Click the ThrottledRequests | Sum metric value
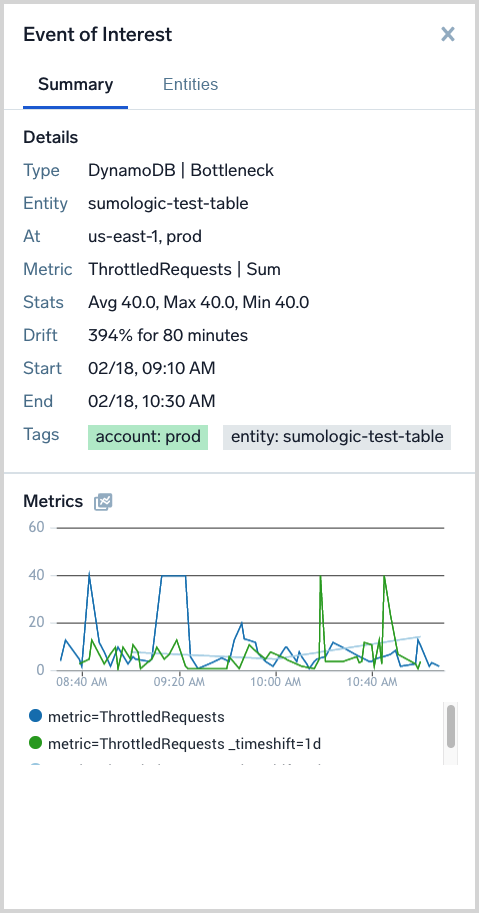 point(184,270)
